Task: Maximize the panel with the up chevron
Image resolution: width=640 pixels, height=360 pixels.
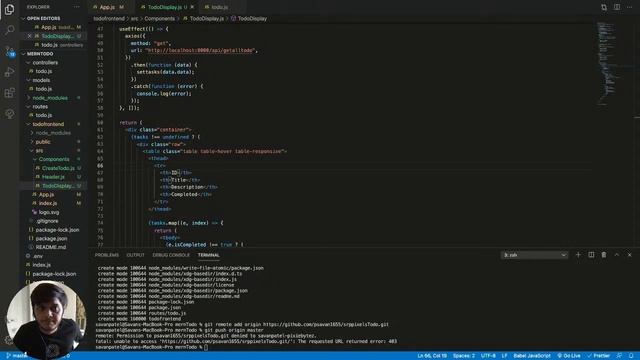Action: [617, 255]
